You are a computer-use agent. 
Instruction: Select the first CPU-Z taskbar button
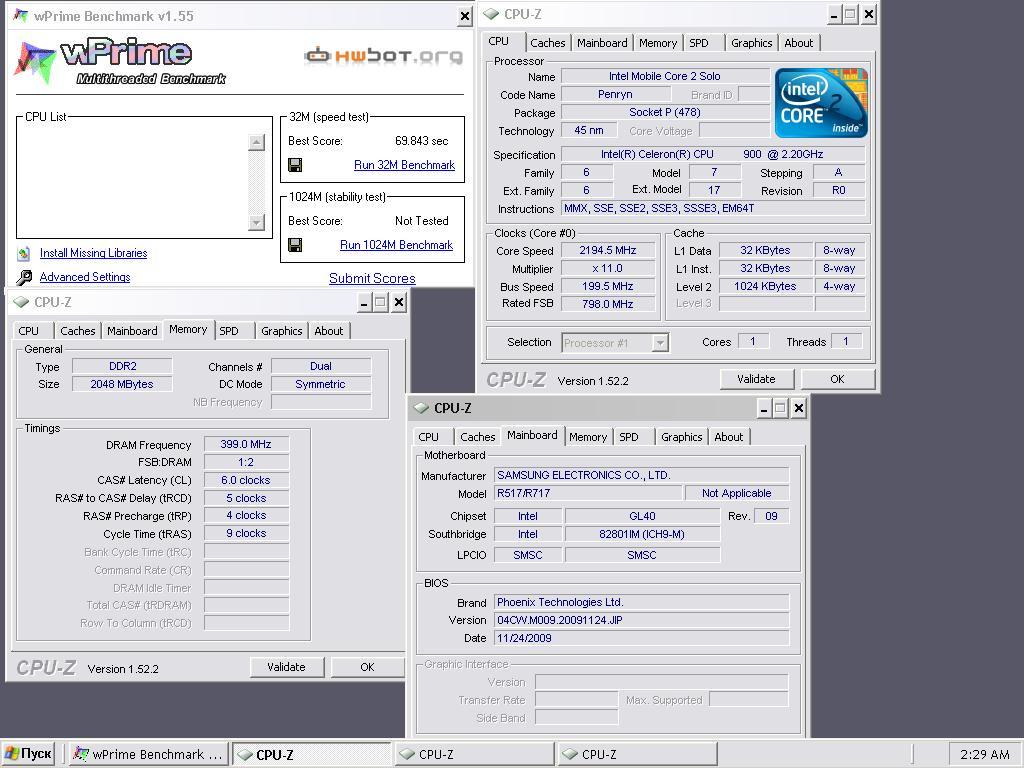[x=312, y=754]
